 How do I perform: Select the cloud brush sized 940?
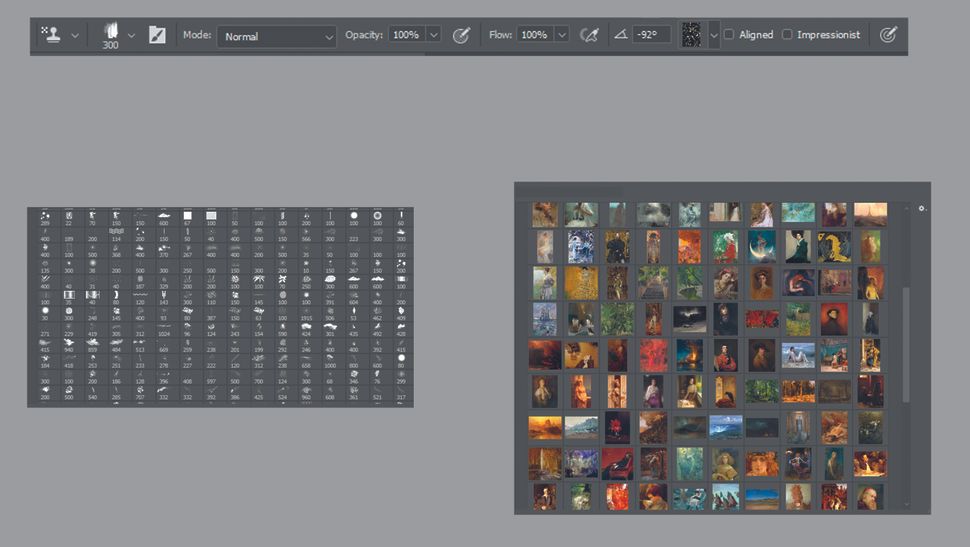[69, 346]
